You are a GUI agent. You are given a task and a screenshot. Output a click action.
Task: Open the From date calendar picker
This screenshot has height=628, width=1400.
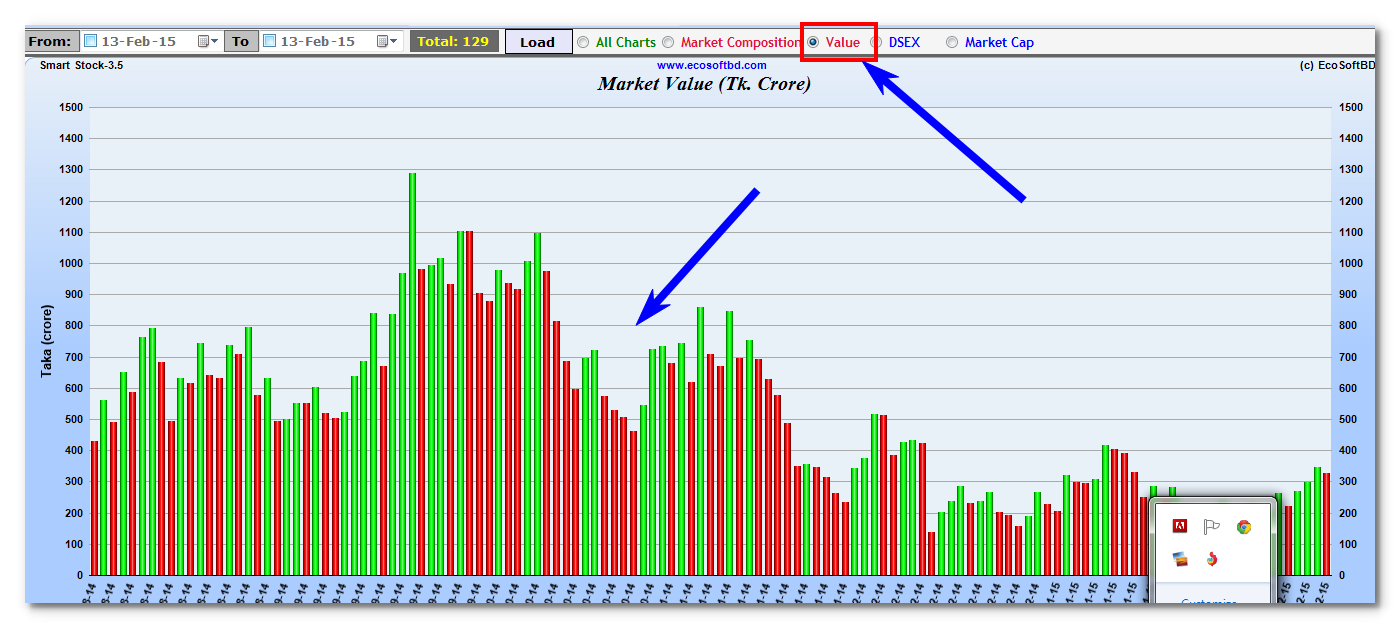[208, 42]
